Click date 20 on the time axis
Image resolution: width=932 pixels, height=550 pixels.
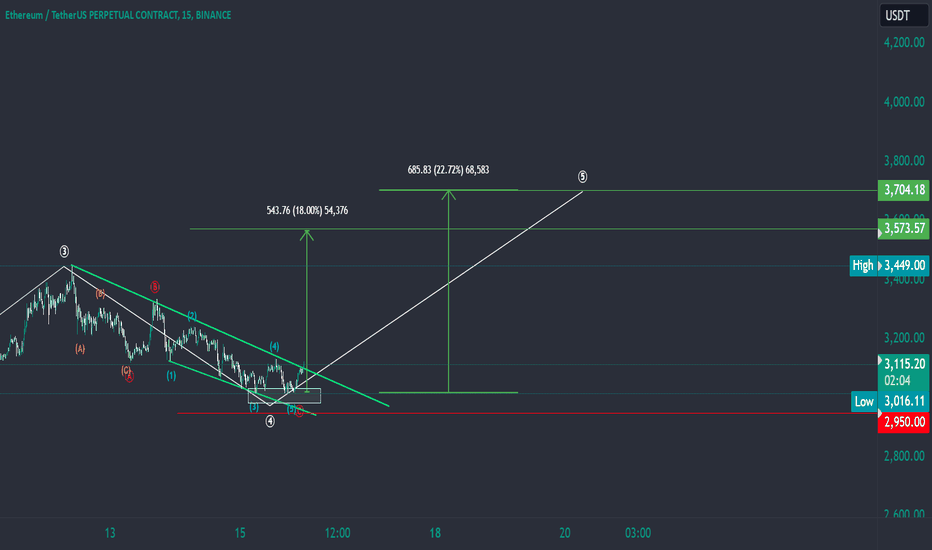click(x=565, y=533)
